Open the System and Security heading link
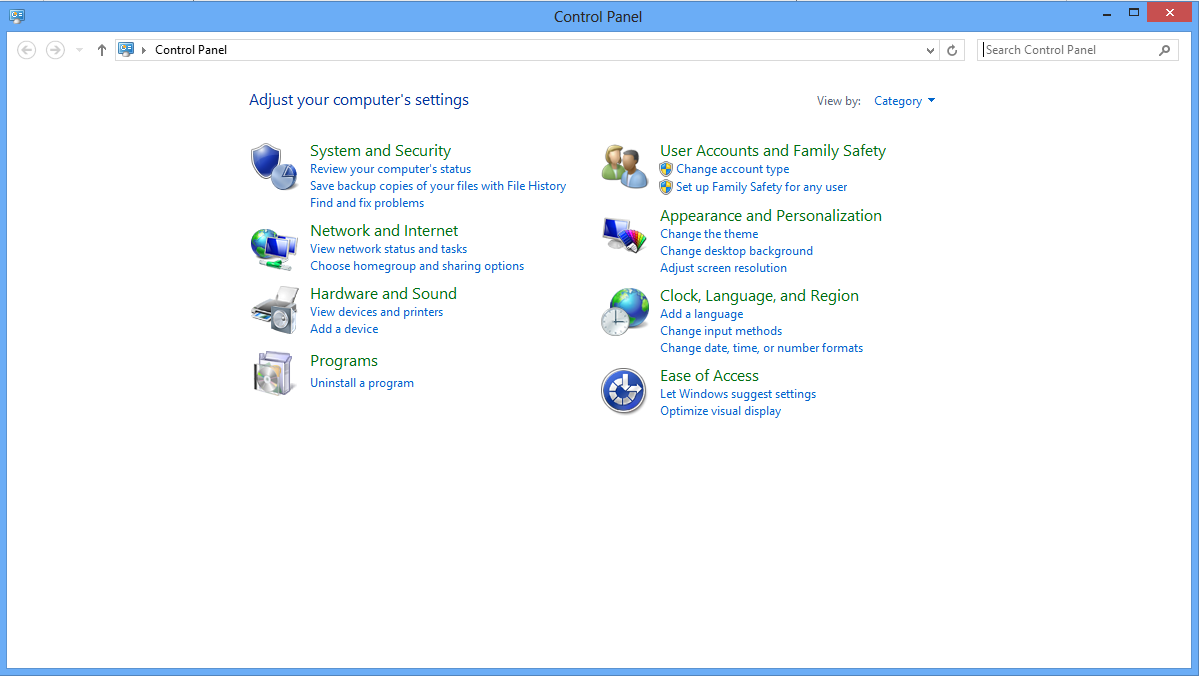Image resolution: width=1199 pixels, height=676 pixels. (x=380, y=151)
